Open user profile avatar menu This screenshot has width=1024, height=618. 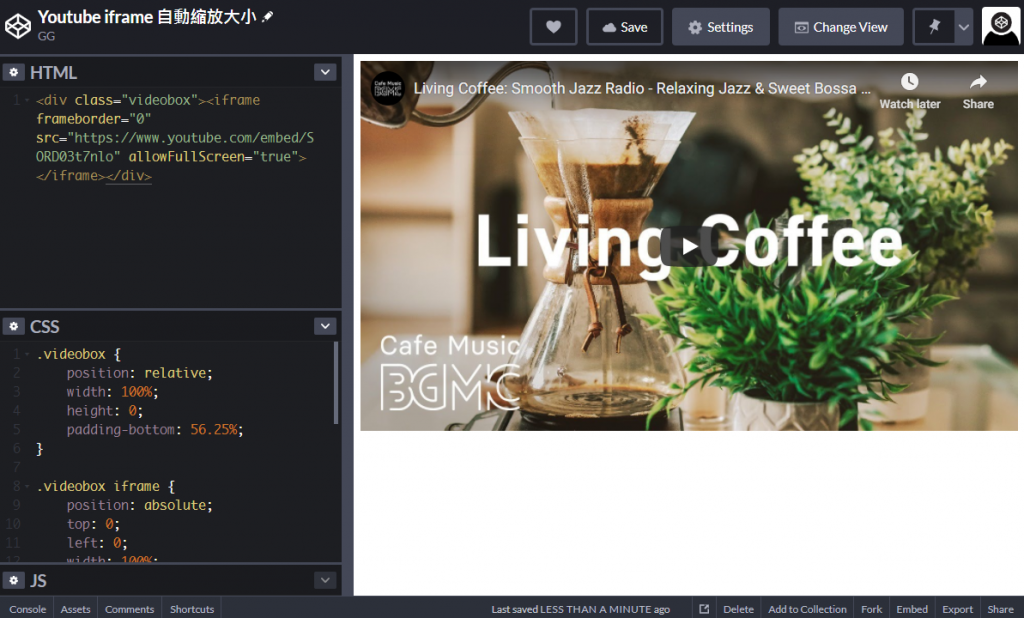[1000, 27]
